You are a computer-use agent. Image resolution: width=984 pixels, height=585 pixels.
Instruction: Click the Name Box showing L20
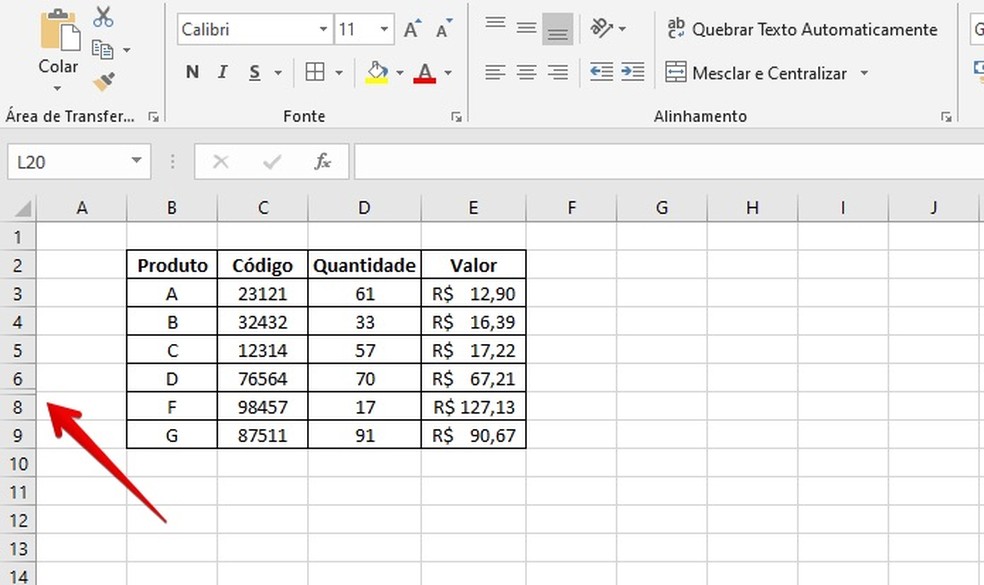pyautogui.click(x=70, y=161)
